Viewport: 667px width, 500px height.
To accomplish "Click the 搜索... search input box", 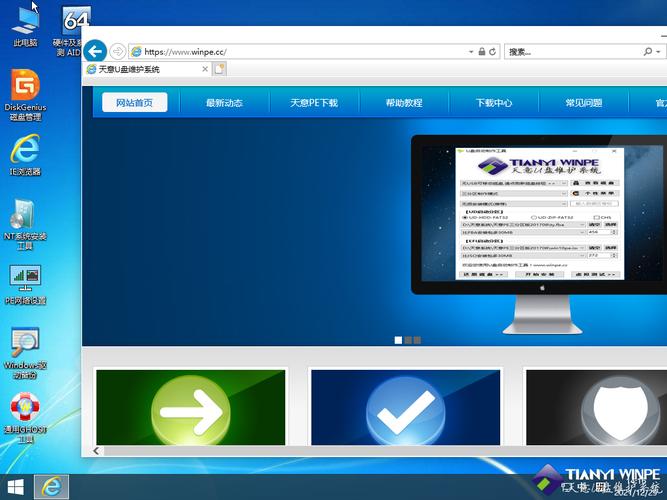I will click(x=574, y=52).
